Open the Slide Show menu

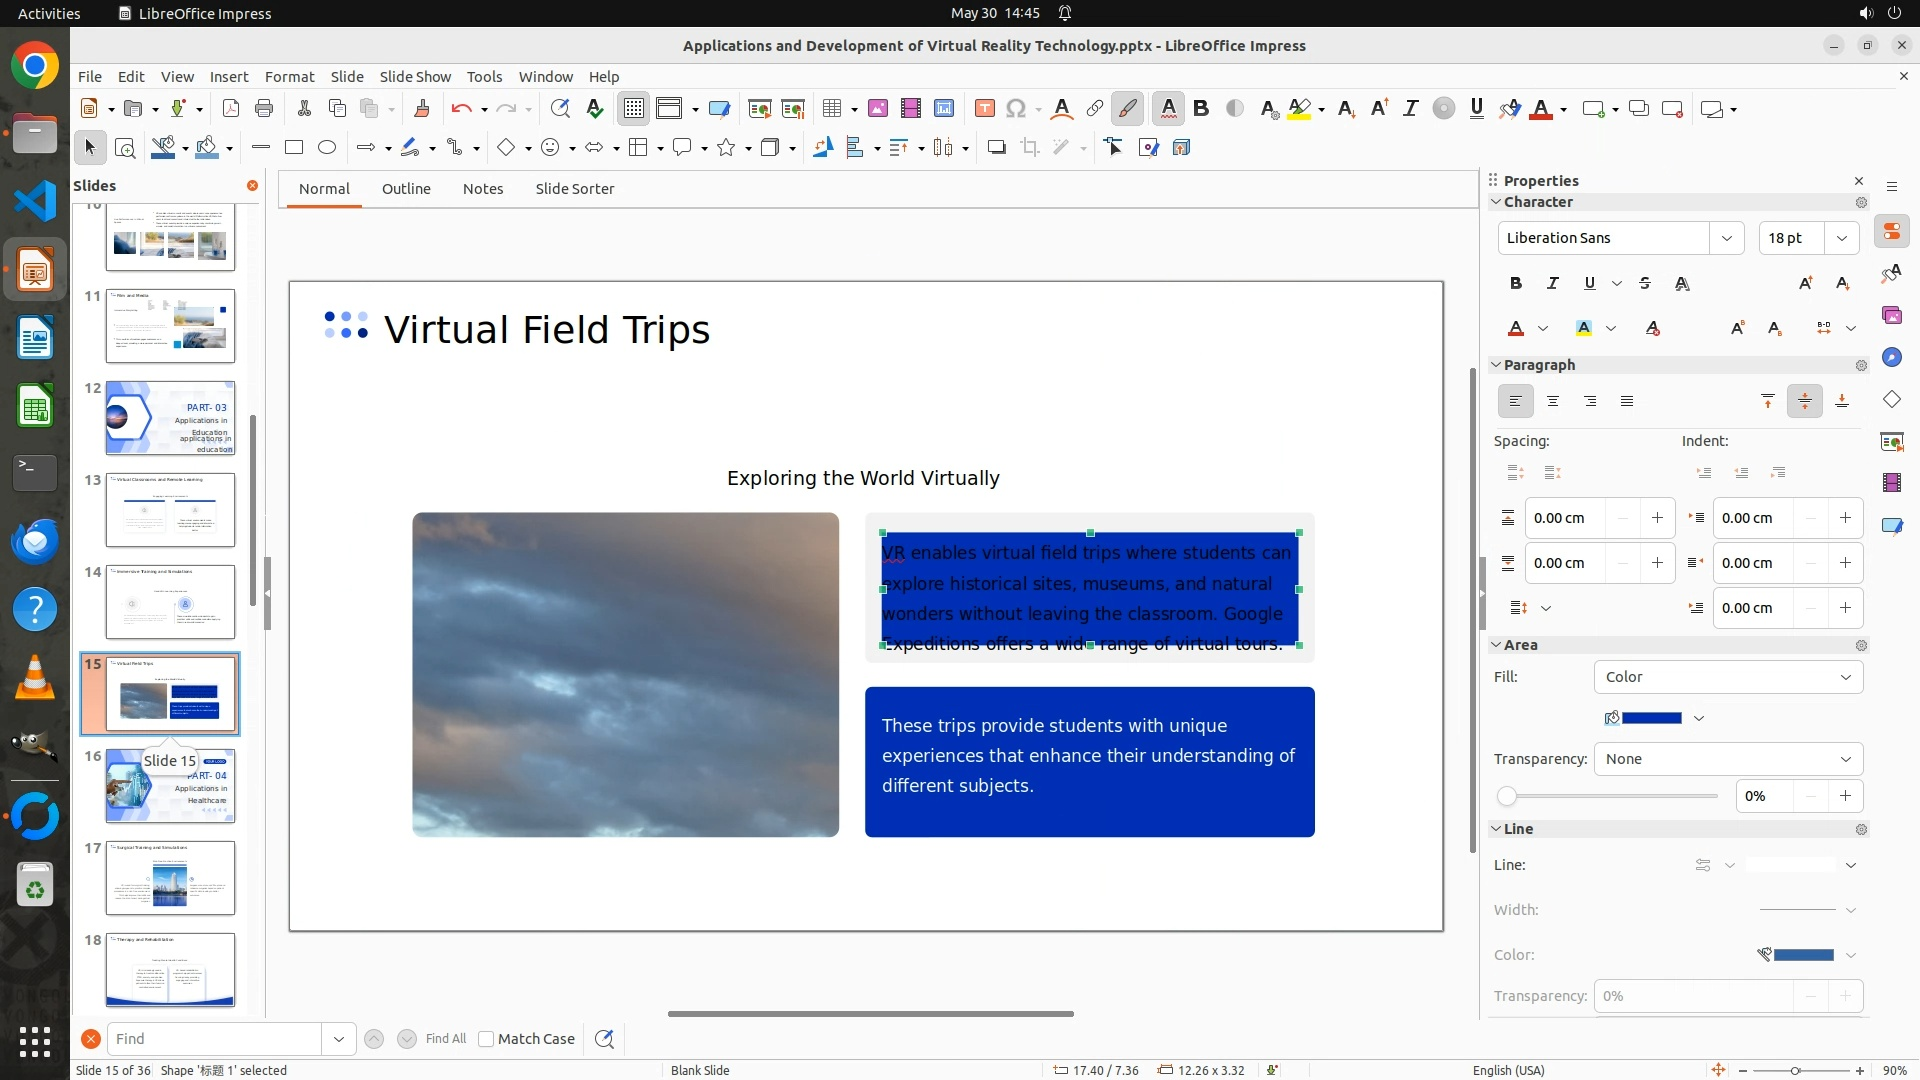[x=415, y=77]
